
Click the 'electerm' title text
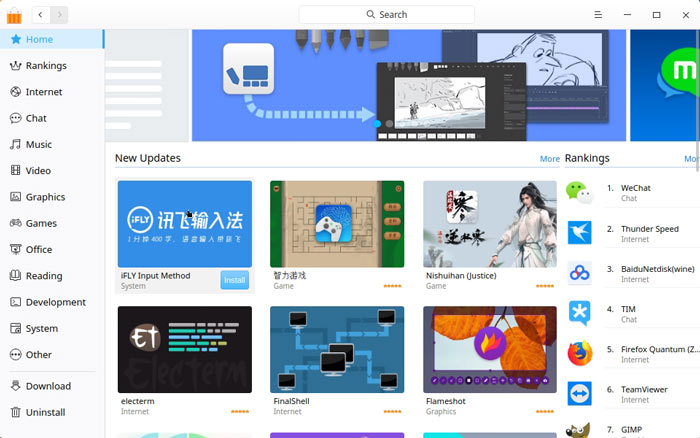tap(138, 401)
